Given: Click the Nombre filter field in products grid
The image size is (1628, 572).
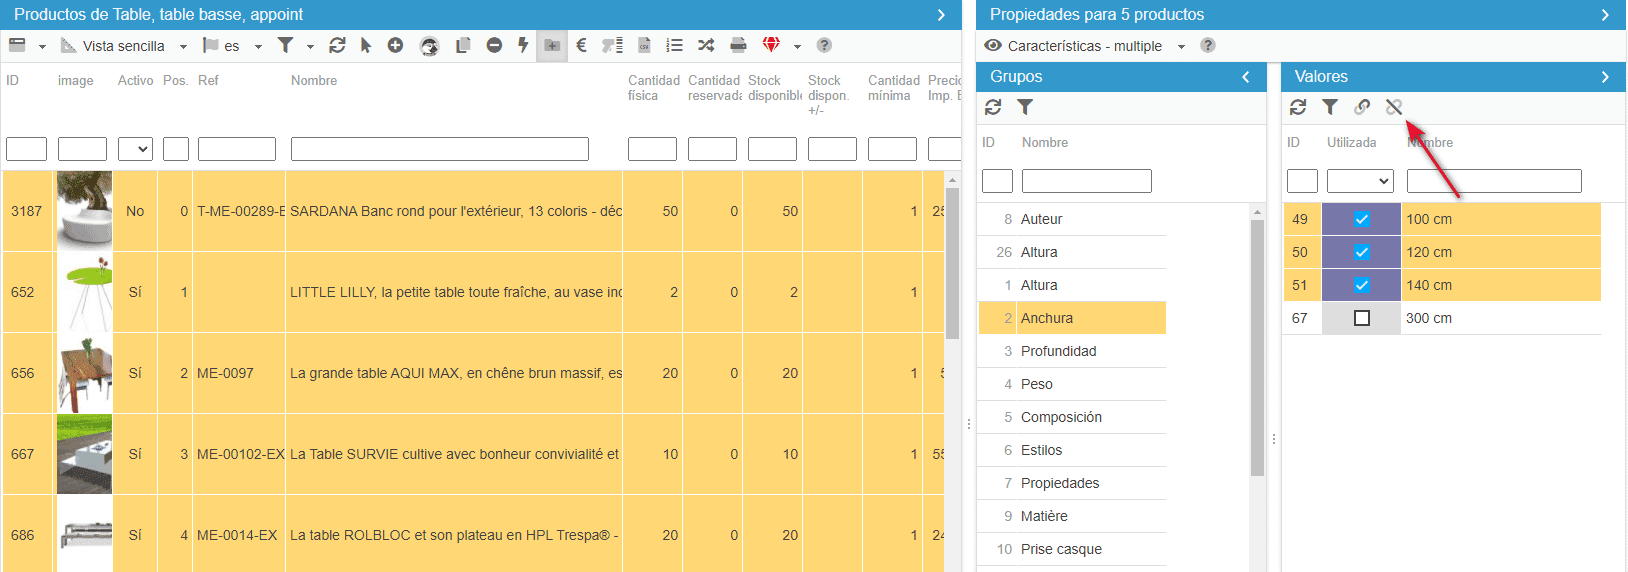Looking at the screenshot, I should (439, 149).
